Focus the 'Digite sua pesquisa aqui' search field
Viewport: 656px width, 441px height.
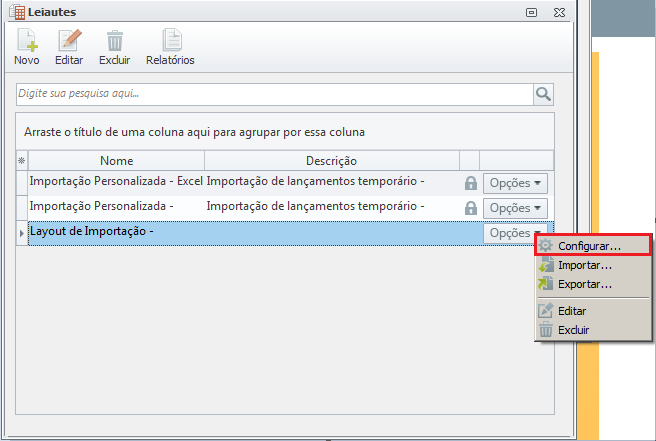click(275, 94)
